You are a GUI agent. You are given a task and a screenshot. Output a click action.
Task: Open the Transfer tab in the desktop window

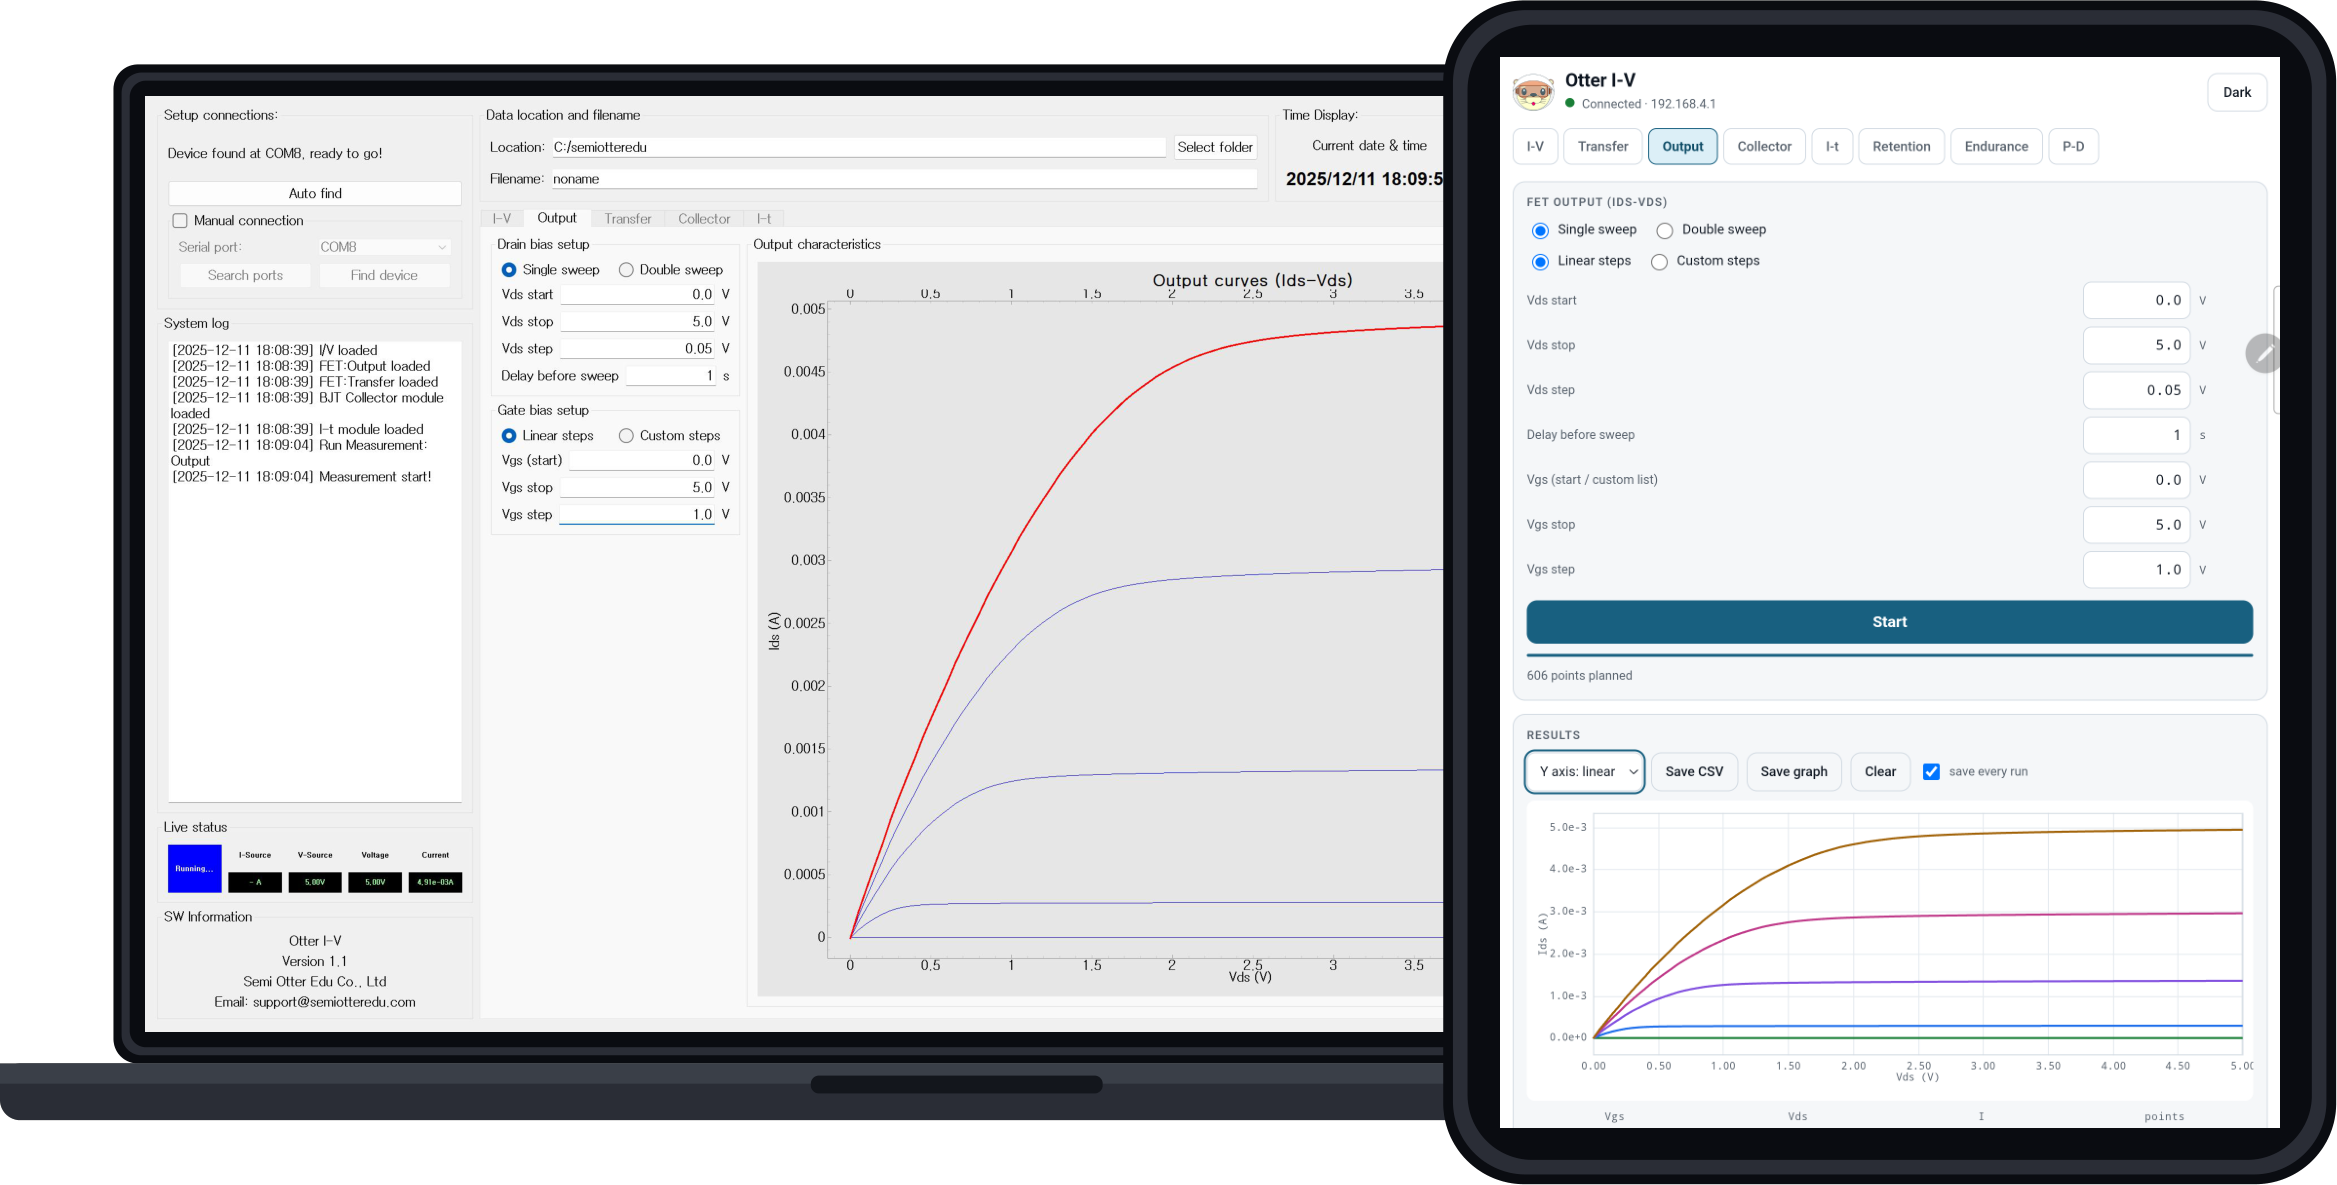[x=627, y=219]
